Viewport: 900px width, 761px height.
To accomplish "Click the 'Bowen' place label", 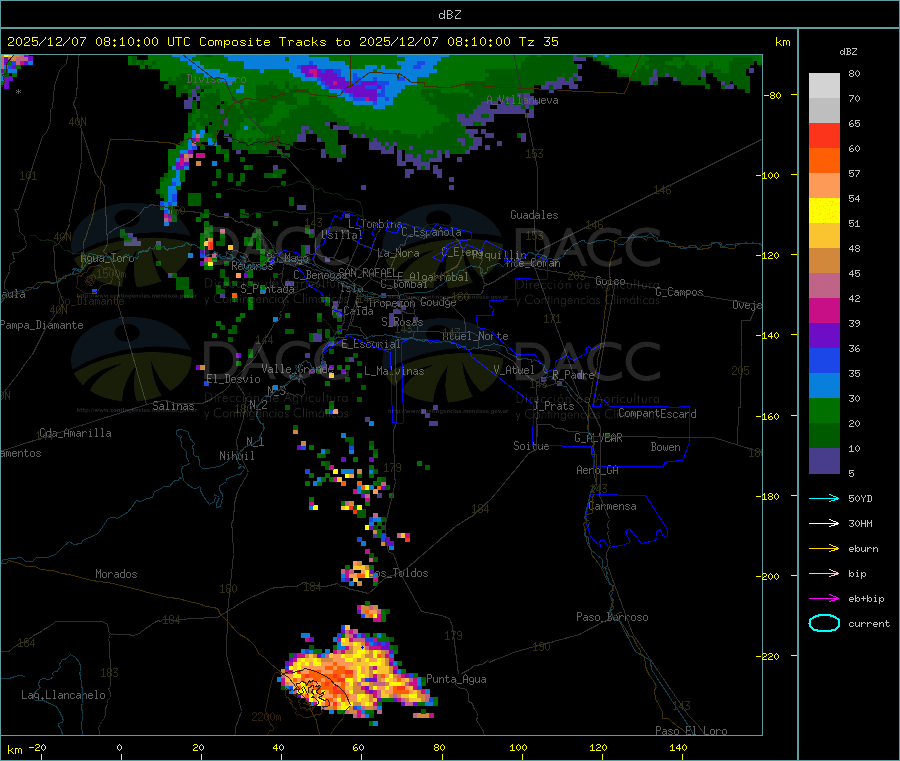I will pos(665,446).
